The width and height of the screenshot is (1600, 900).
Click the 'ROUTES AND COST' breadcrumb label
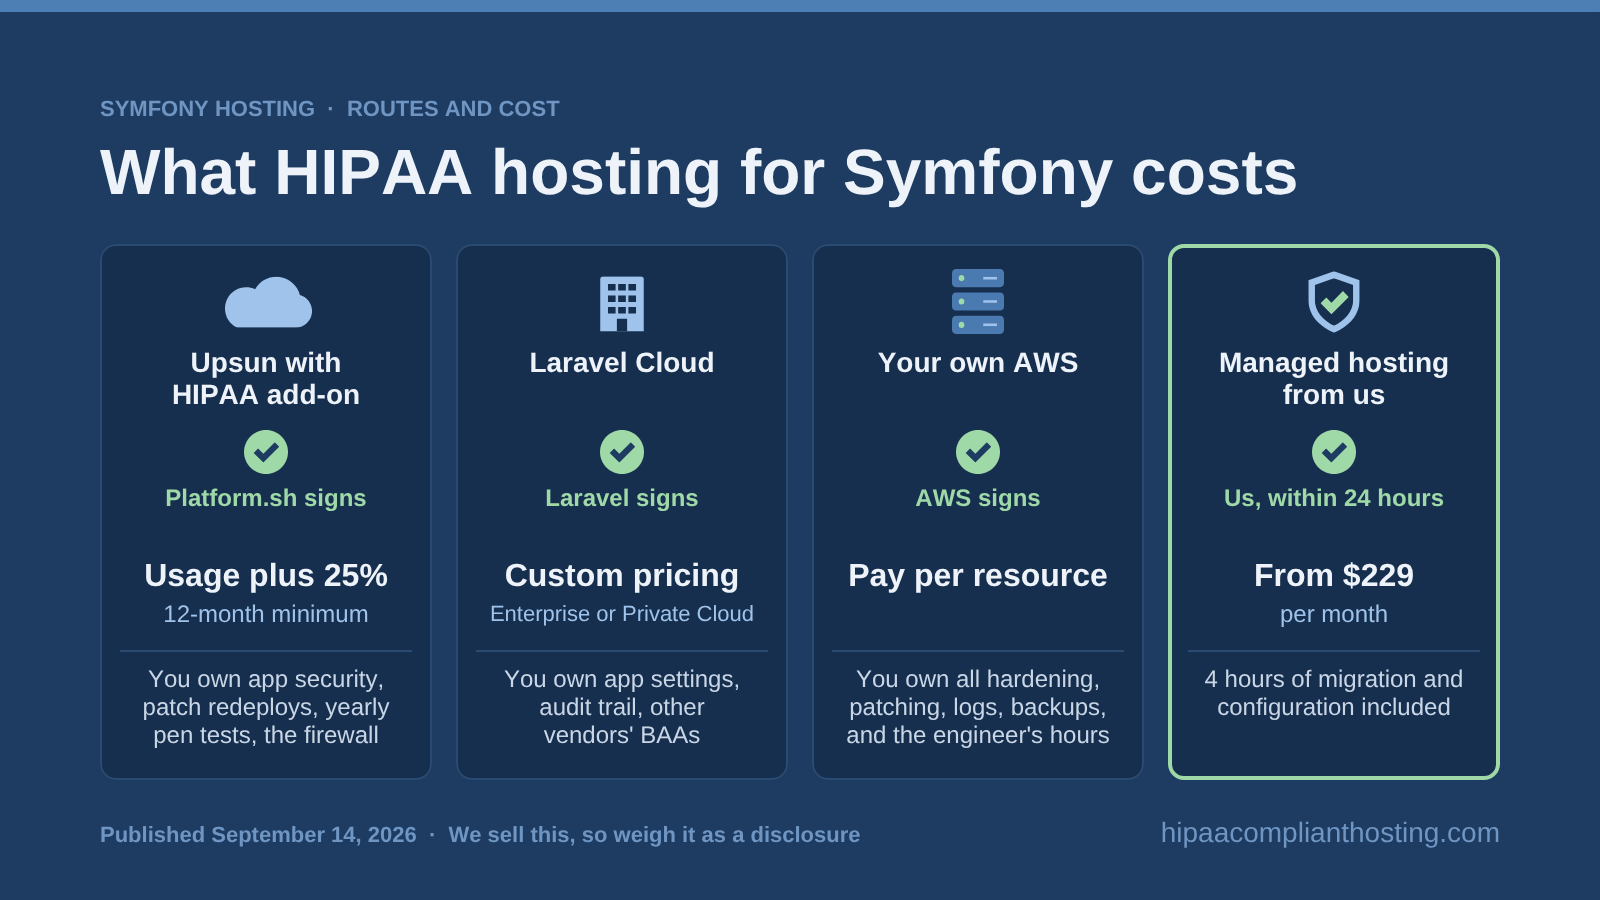tap(453, 109)
